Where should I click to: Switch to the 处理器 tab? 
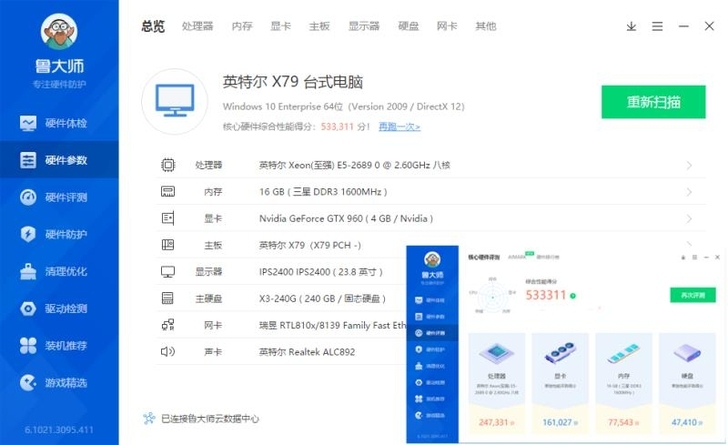(x=197, y=26)
